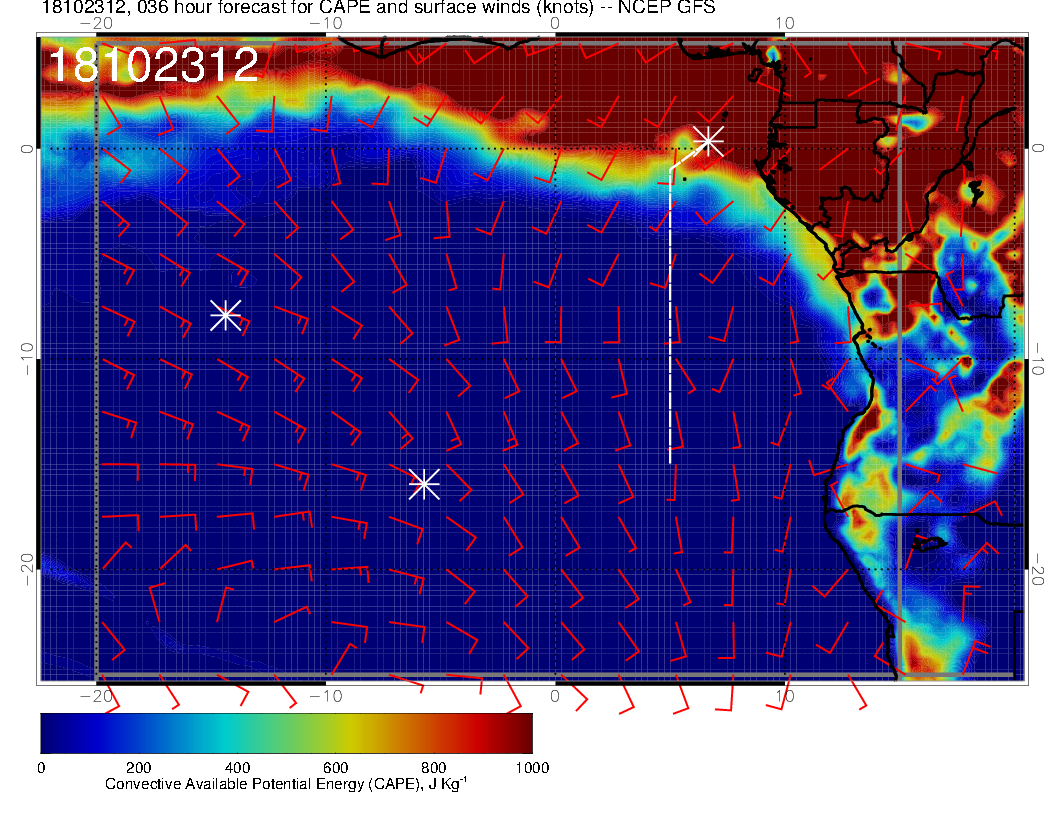Image resolution: width=1056 pixels, height=816 pixels.
Task: Click the 1000 tick label under the colorbar
Action: pos(532,768)
